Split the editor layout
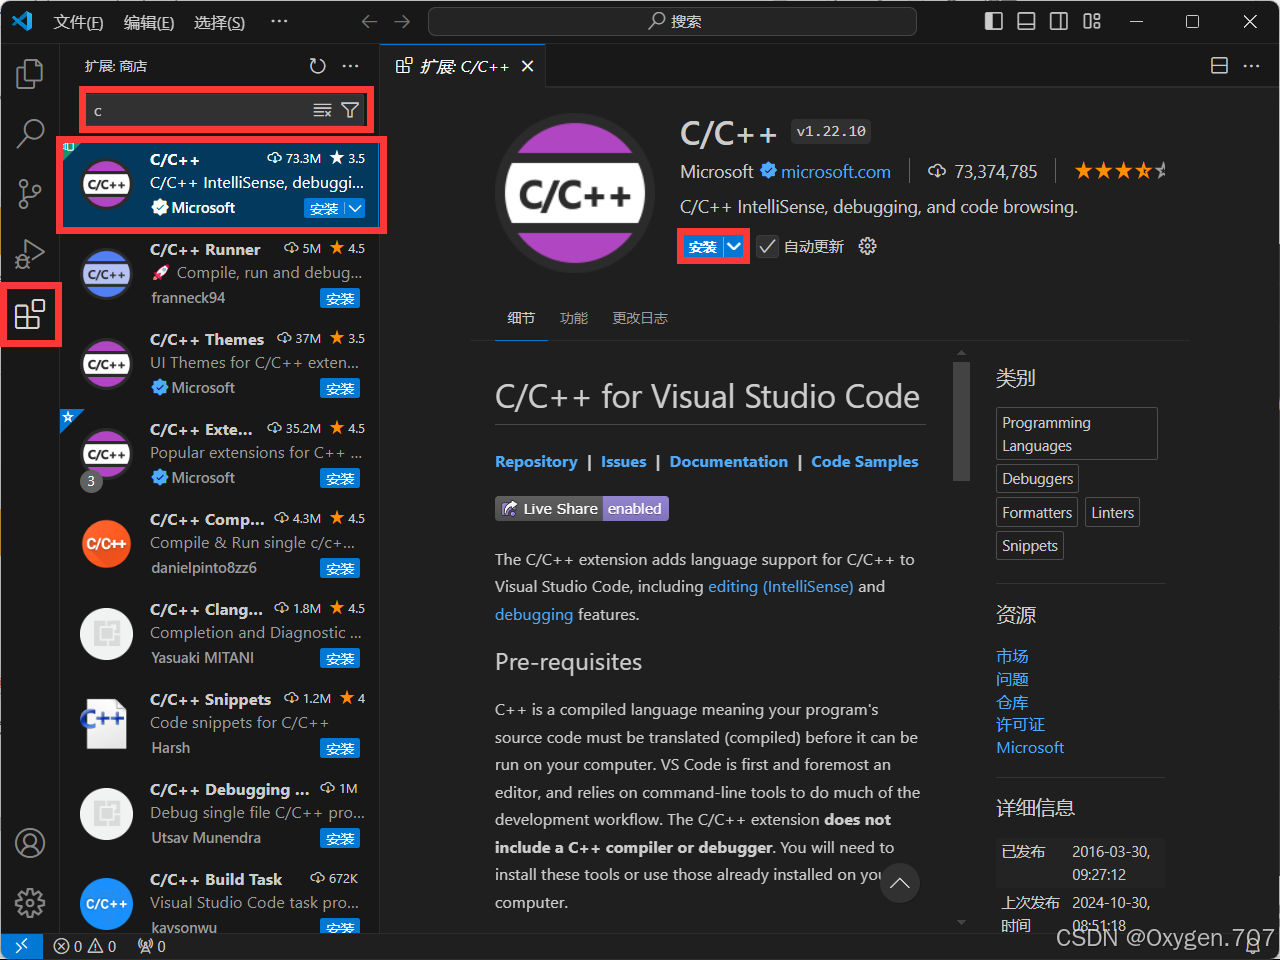 1219,66
